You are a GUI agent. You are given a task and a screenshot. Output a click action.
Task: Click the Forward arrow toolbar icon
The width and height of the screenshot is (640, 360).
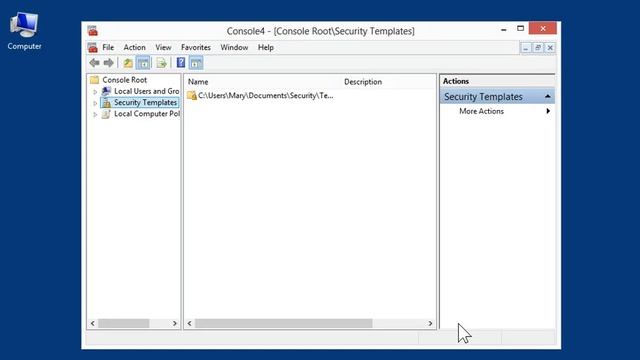pos(109,63)
